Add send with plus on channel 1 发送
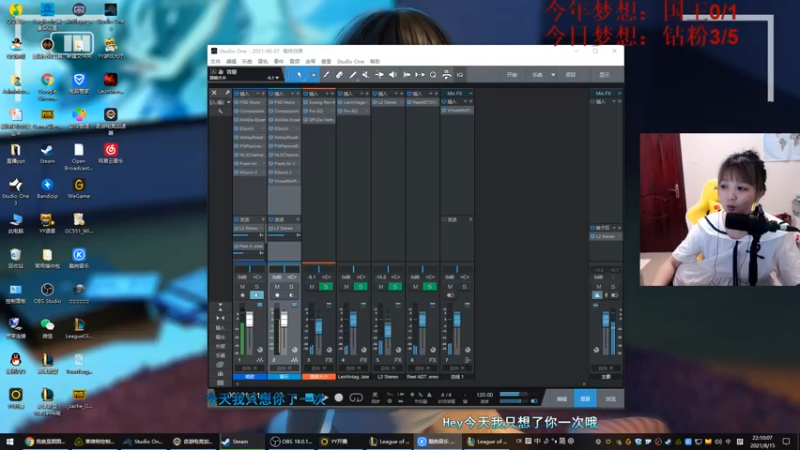The image size is (800, 450). (x=263, y=219)
